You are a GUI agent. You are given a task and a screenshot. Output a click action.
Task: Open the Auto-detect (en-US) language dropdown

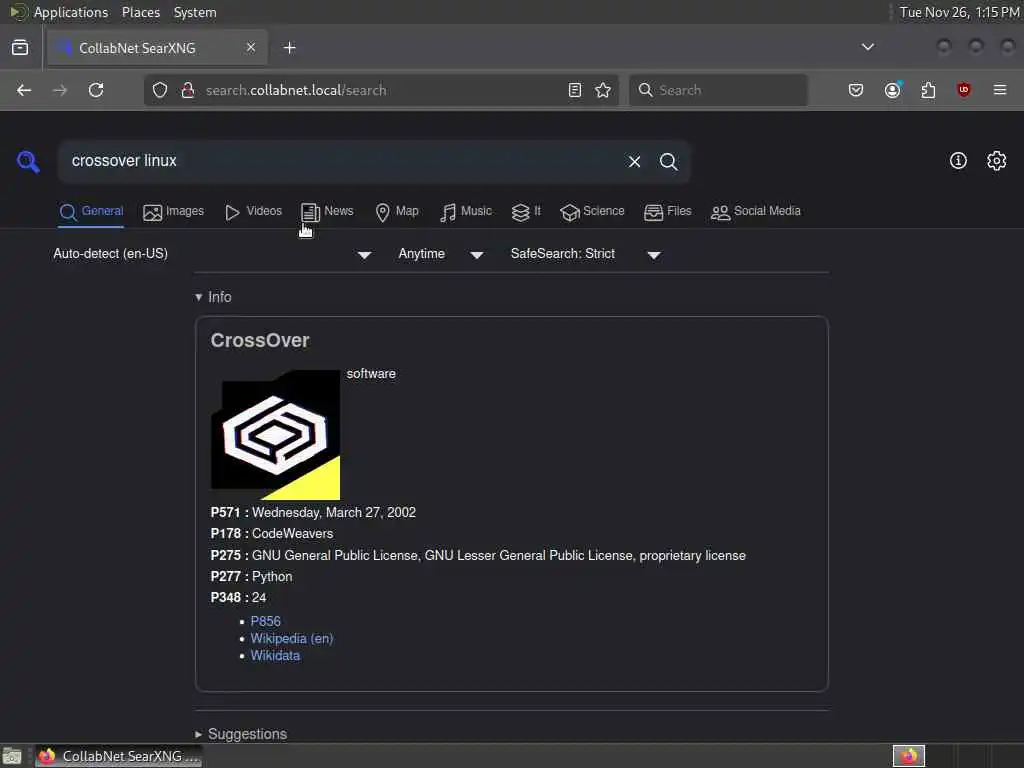(x=212, y=254)
